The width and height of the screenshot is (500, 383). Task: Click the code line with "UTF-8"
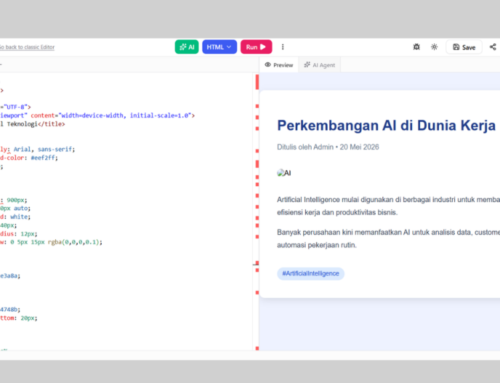coord(15,107)
